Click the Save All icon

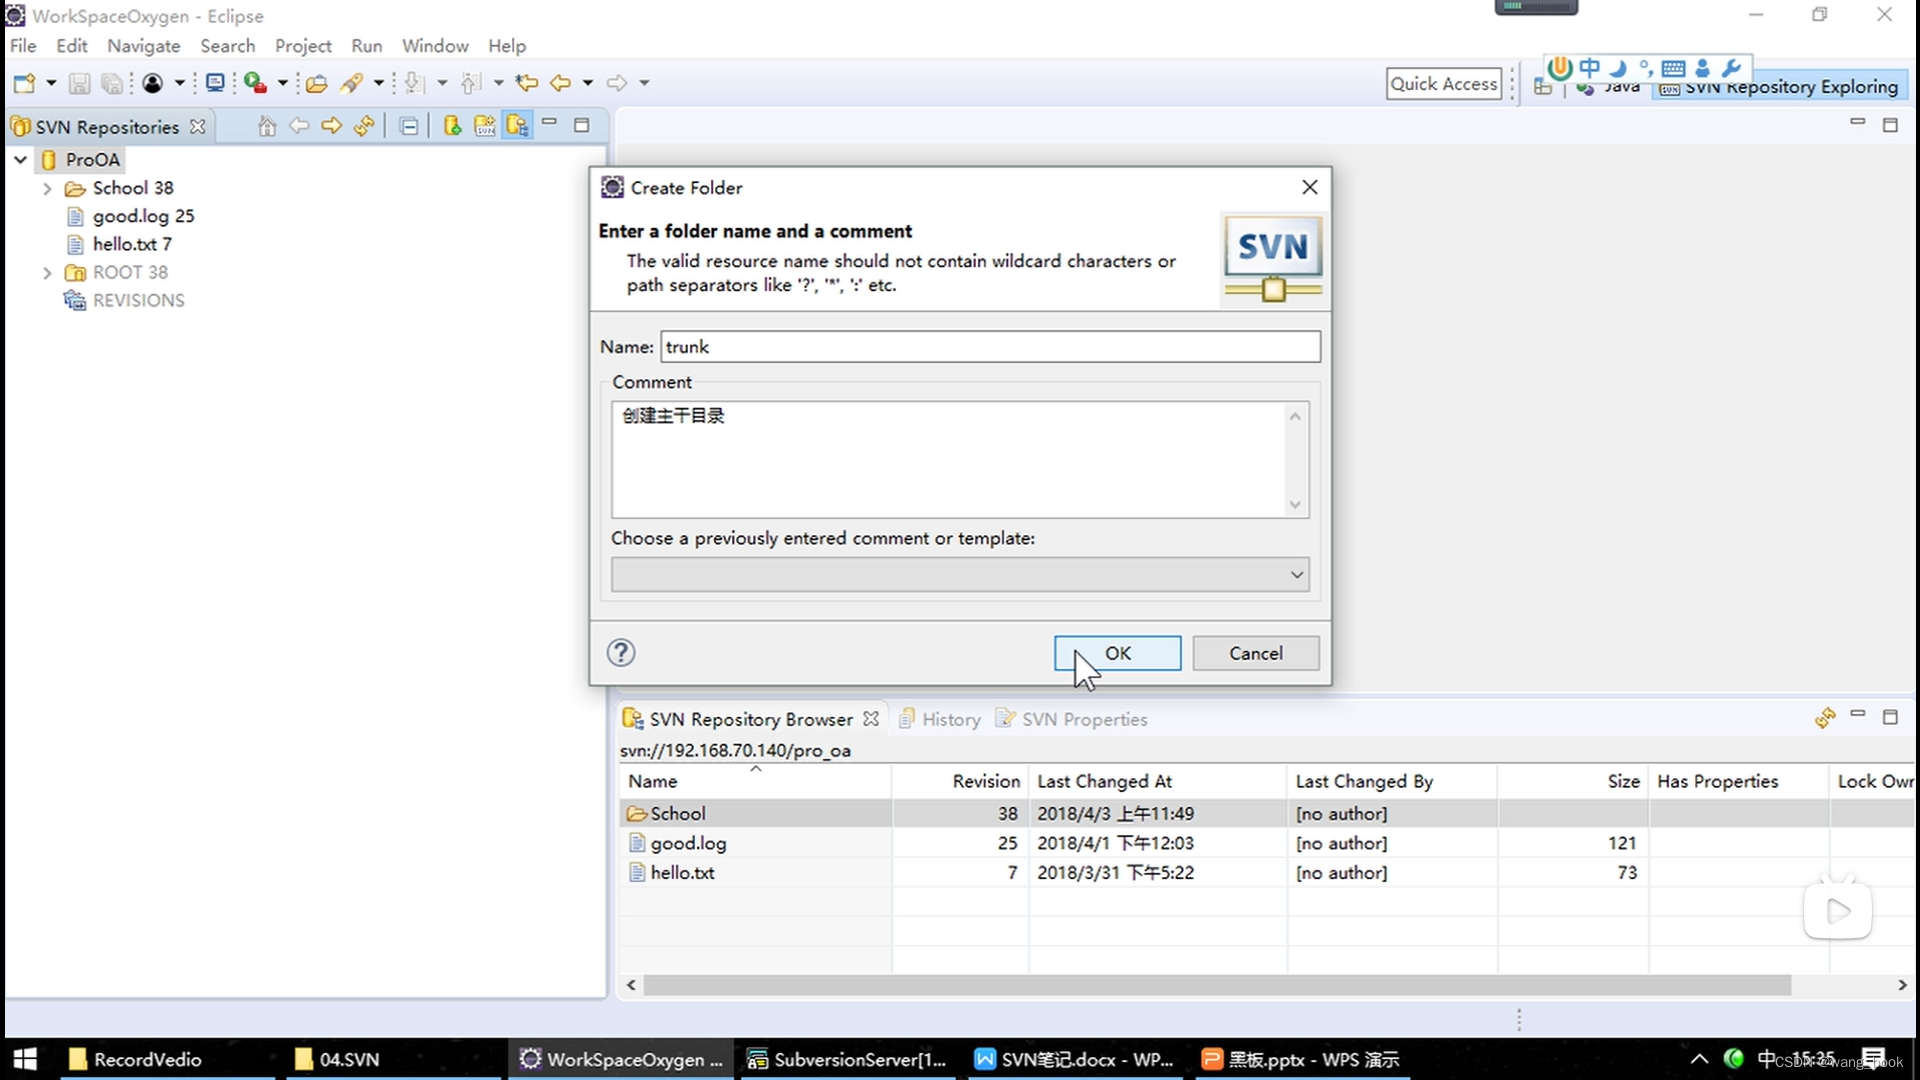[112, 83]
